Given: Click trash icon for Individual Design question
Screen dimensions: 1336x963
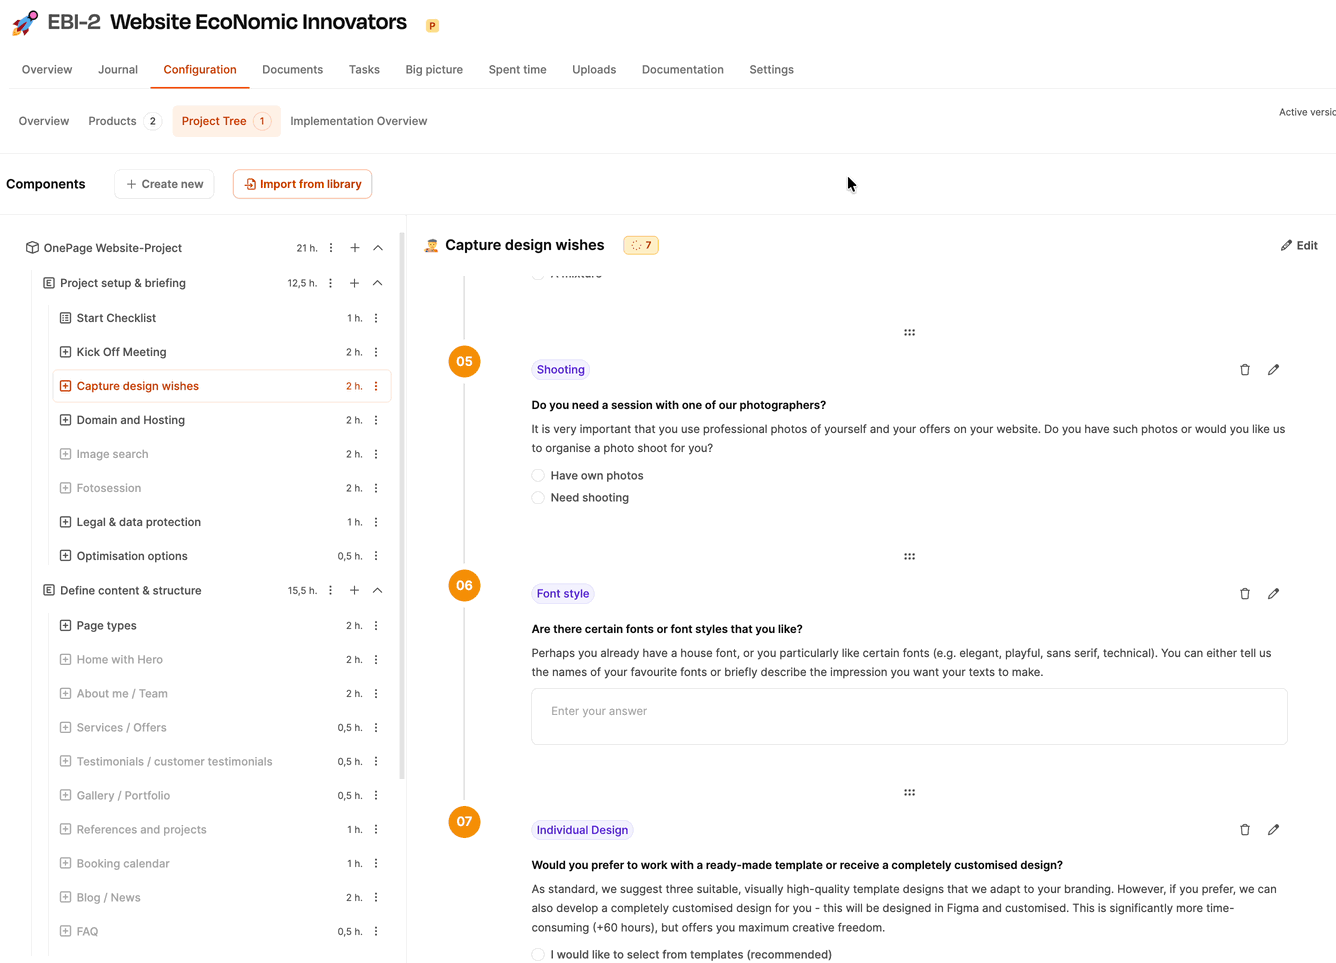Looking at the screenshot, I should (x=1245, y=830).
